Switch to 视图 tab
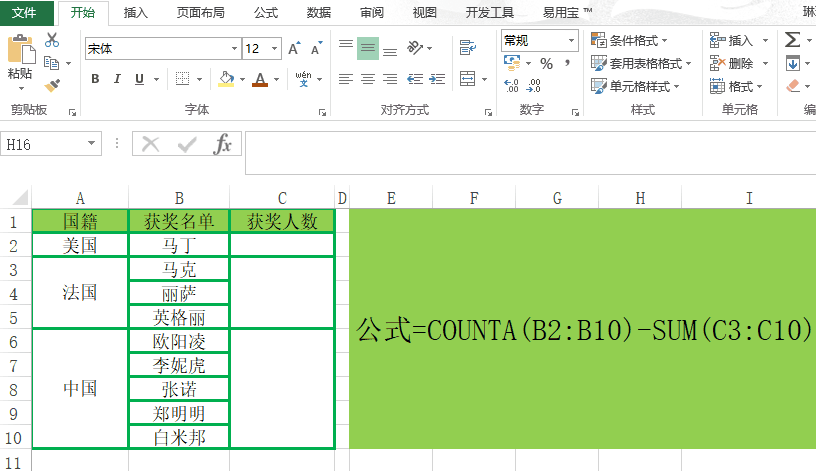Screen dimensions: 816x471 coord(425,13)
